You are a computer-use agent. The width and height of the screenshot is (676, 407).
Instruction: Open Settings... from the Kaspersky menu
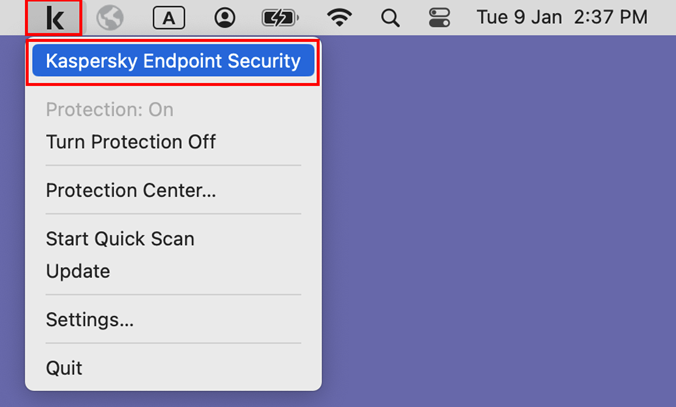[x=90, y=320]
